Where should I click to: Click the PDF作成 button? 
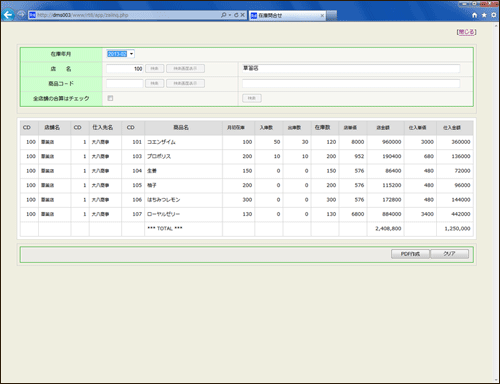[410, 254]
